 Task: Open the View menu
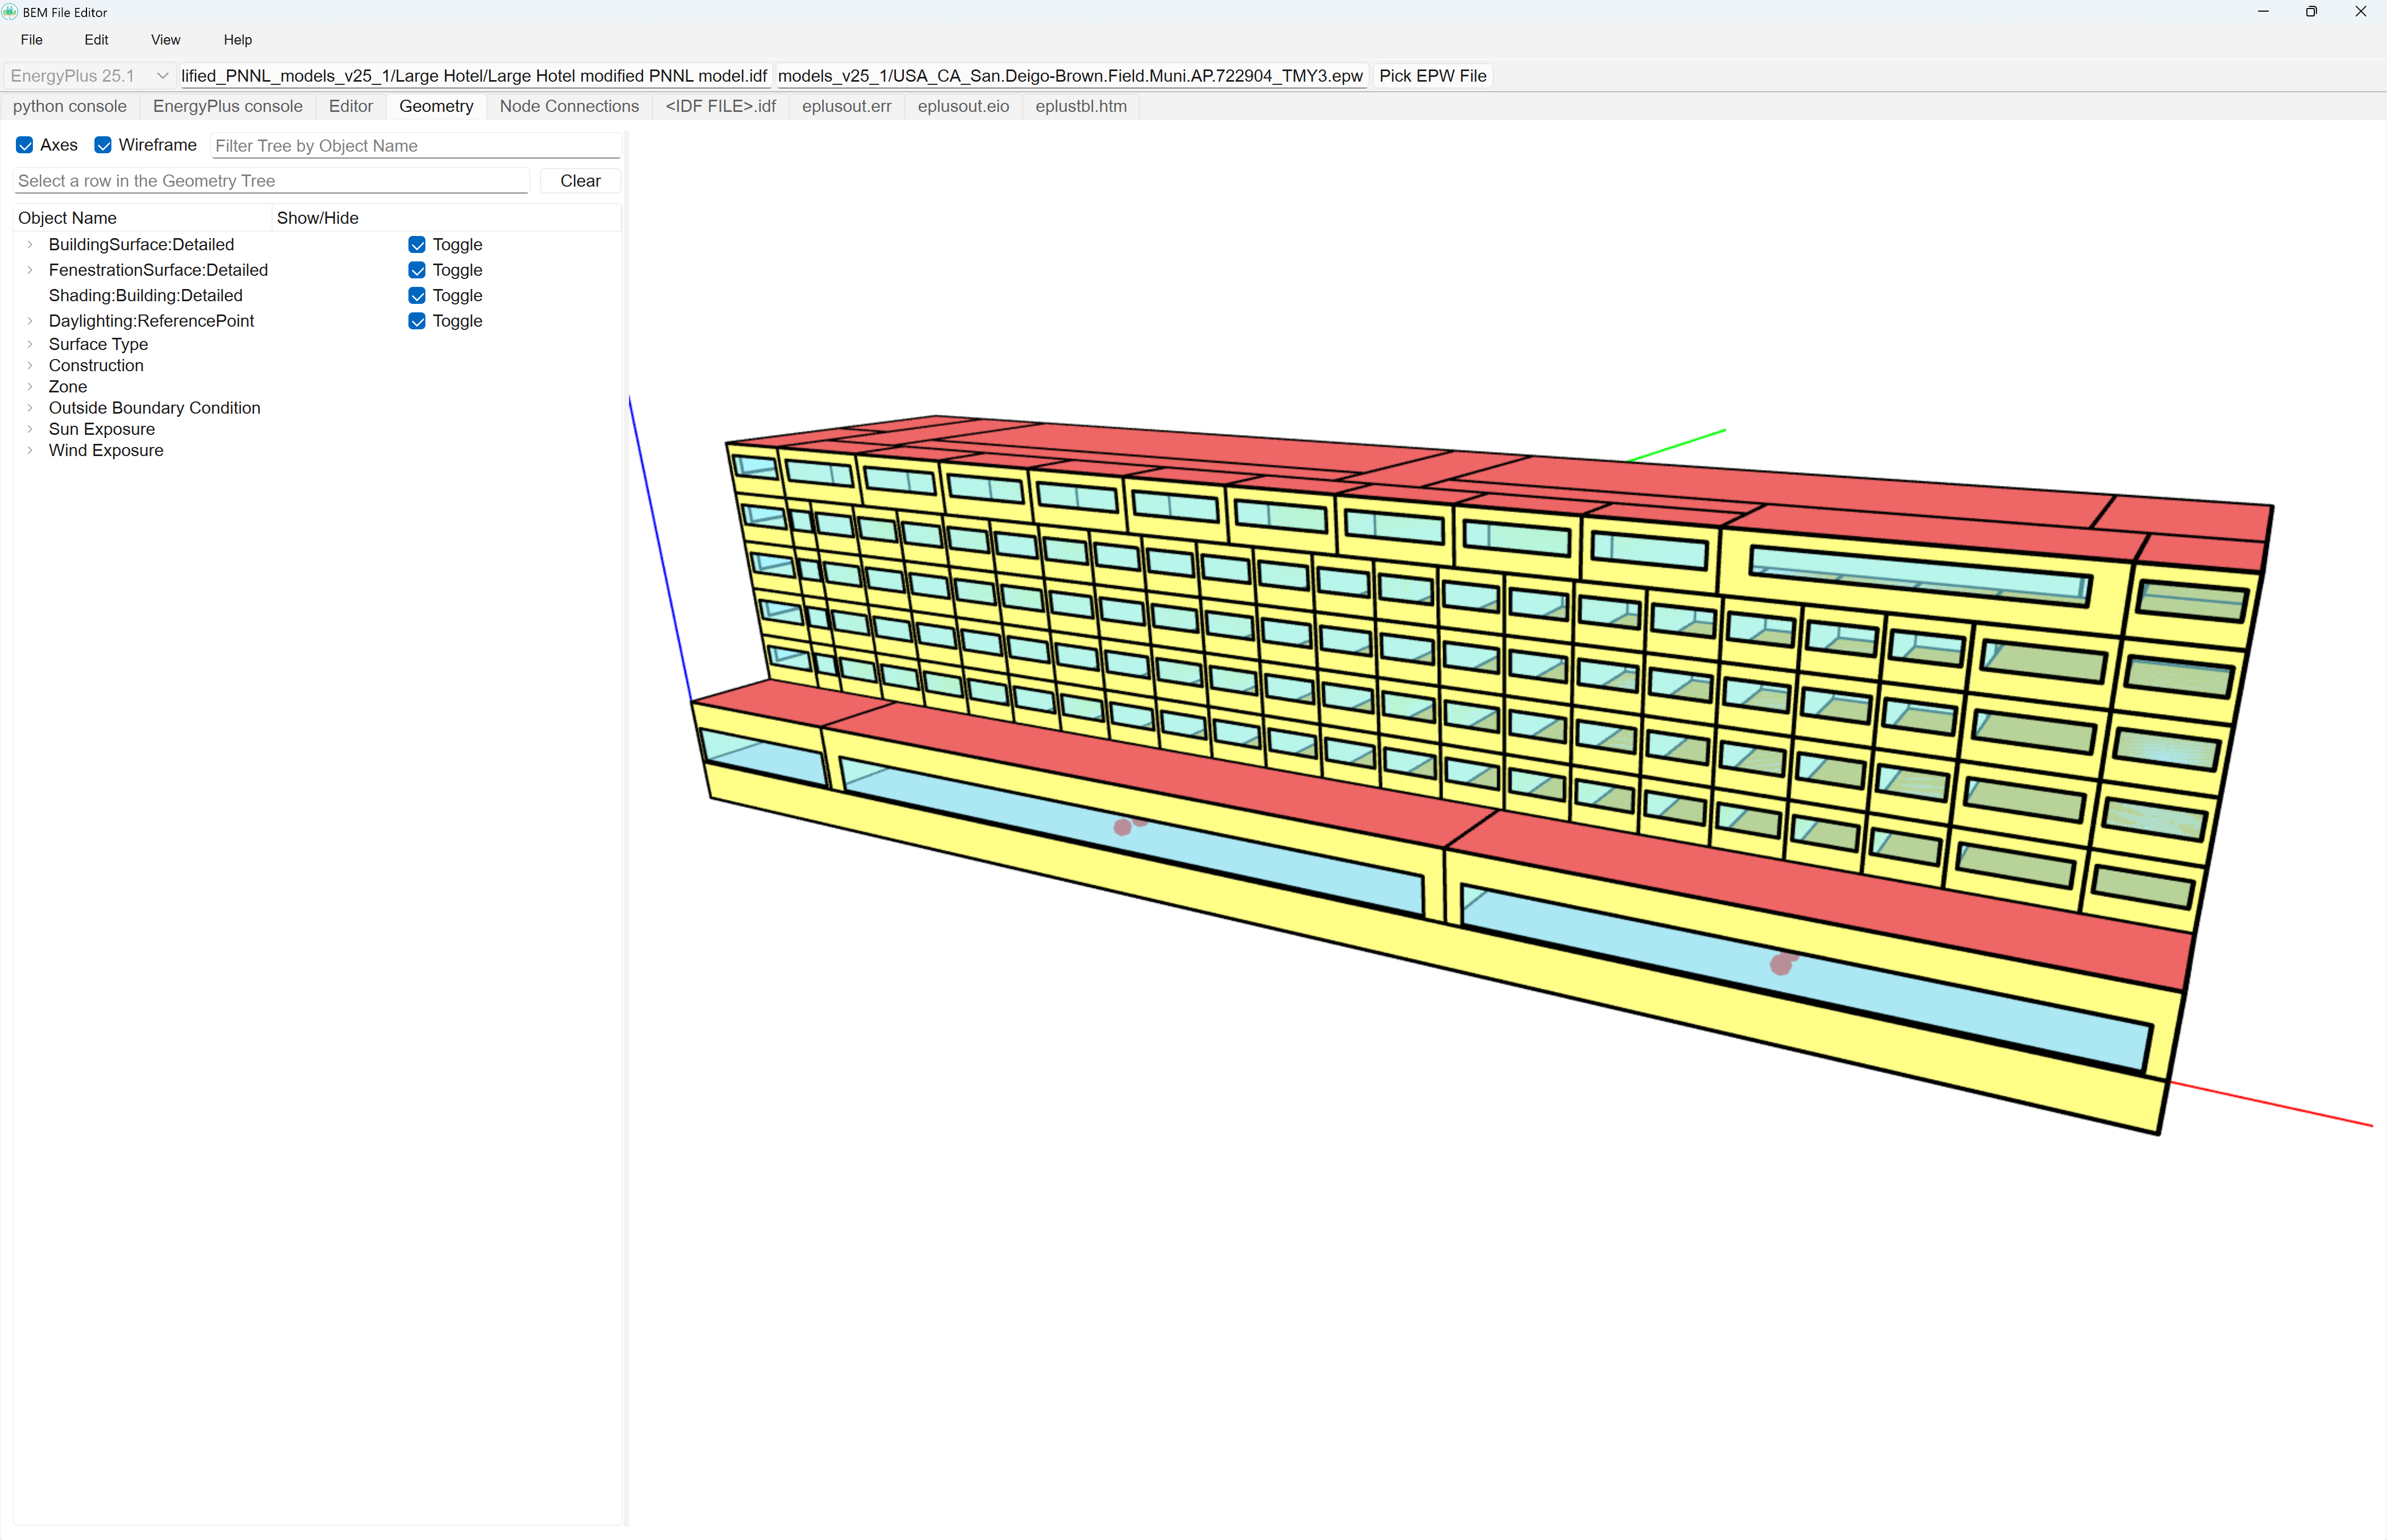[x=166, y=40]
